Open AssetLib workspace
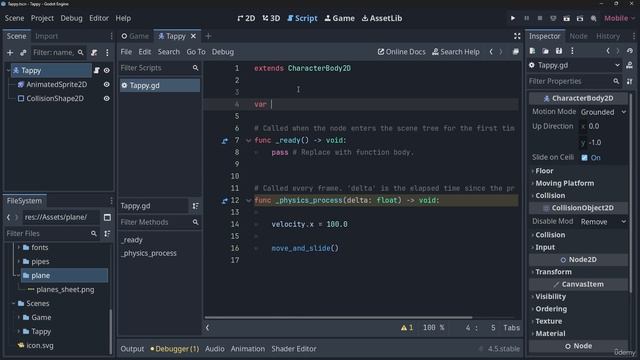640x360 pixels. click(x=382, y=18)
